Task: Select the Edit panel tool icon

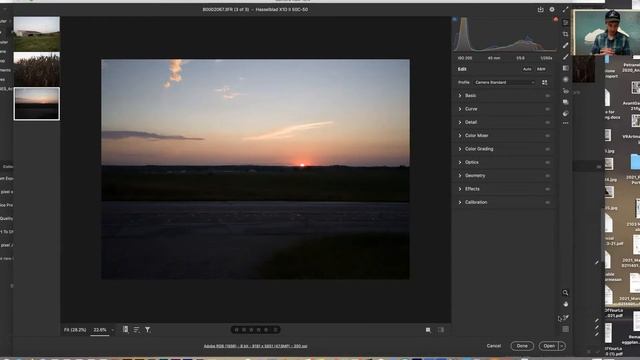Action: 565,23
